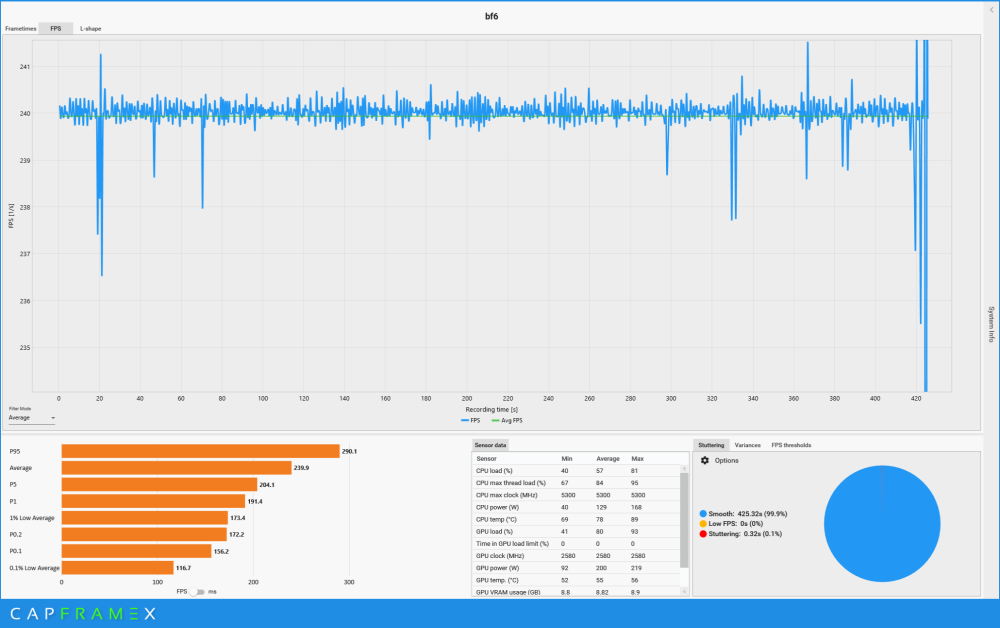The width and height of the screenshot is (1000, 628).
Task: Open the FPS thresholds tab
Action: 791,445
